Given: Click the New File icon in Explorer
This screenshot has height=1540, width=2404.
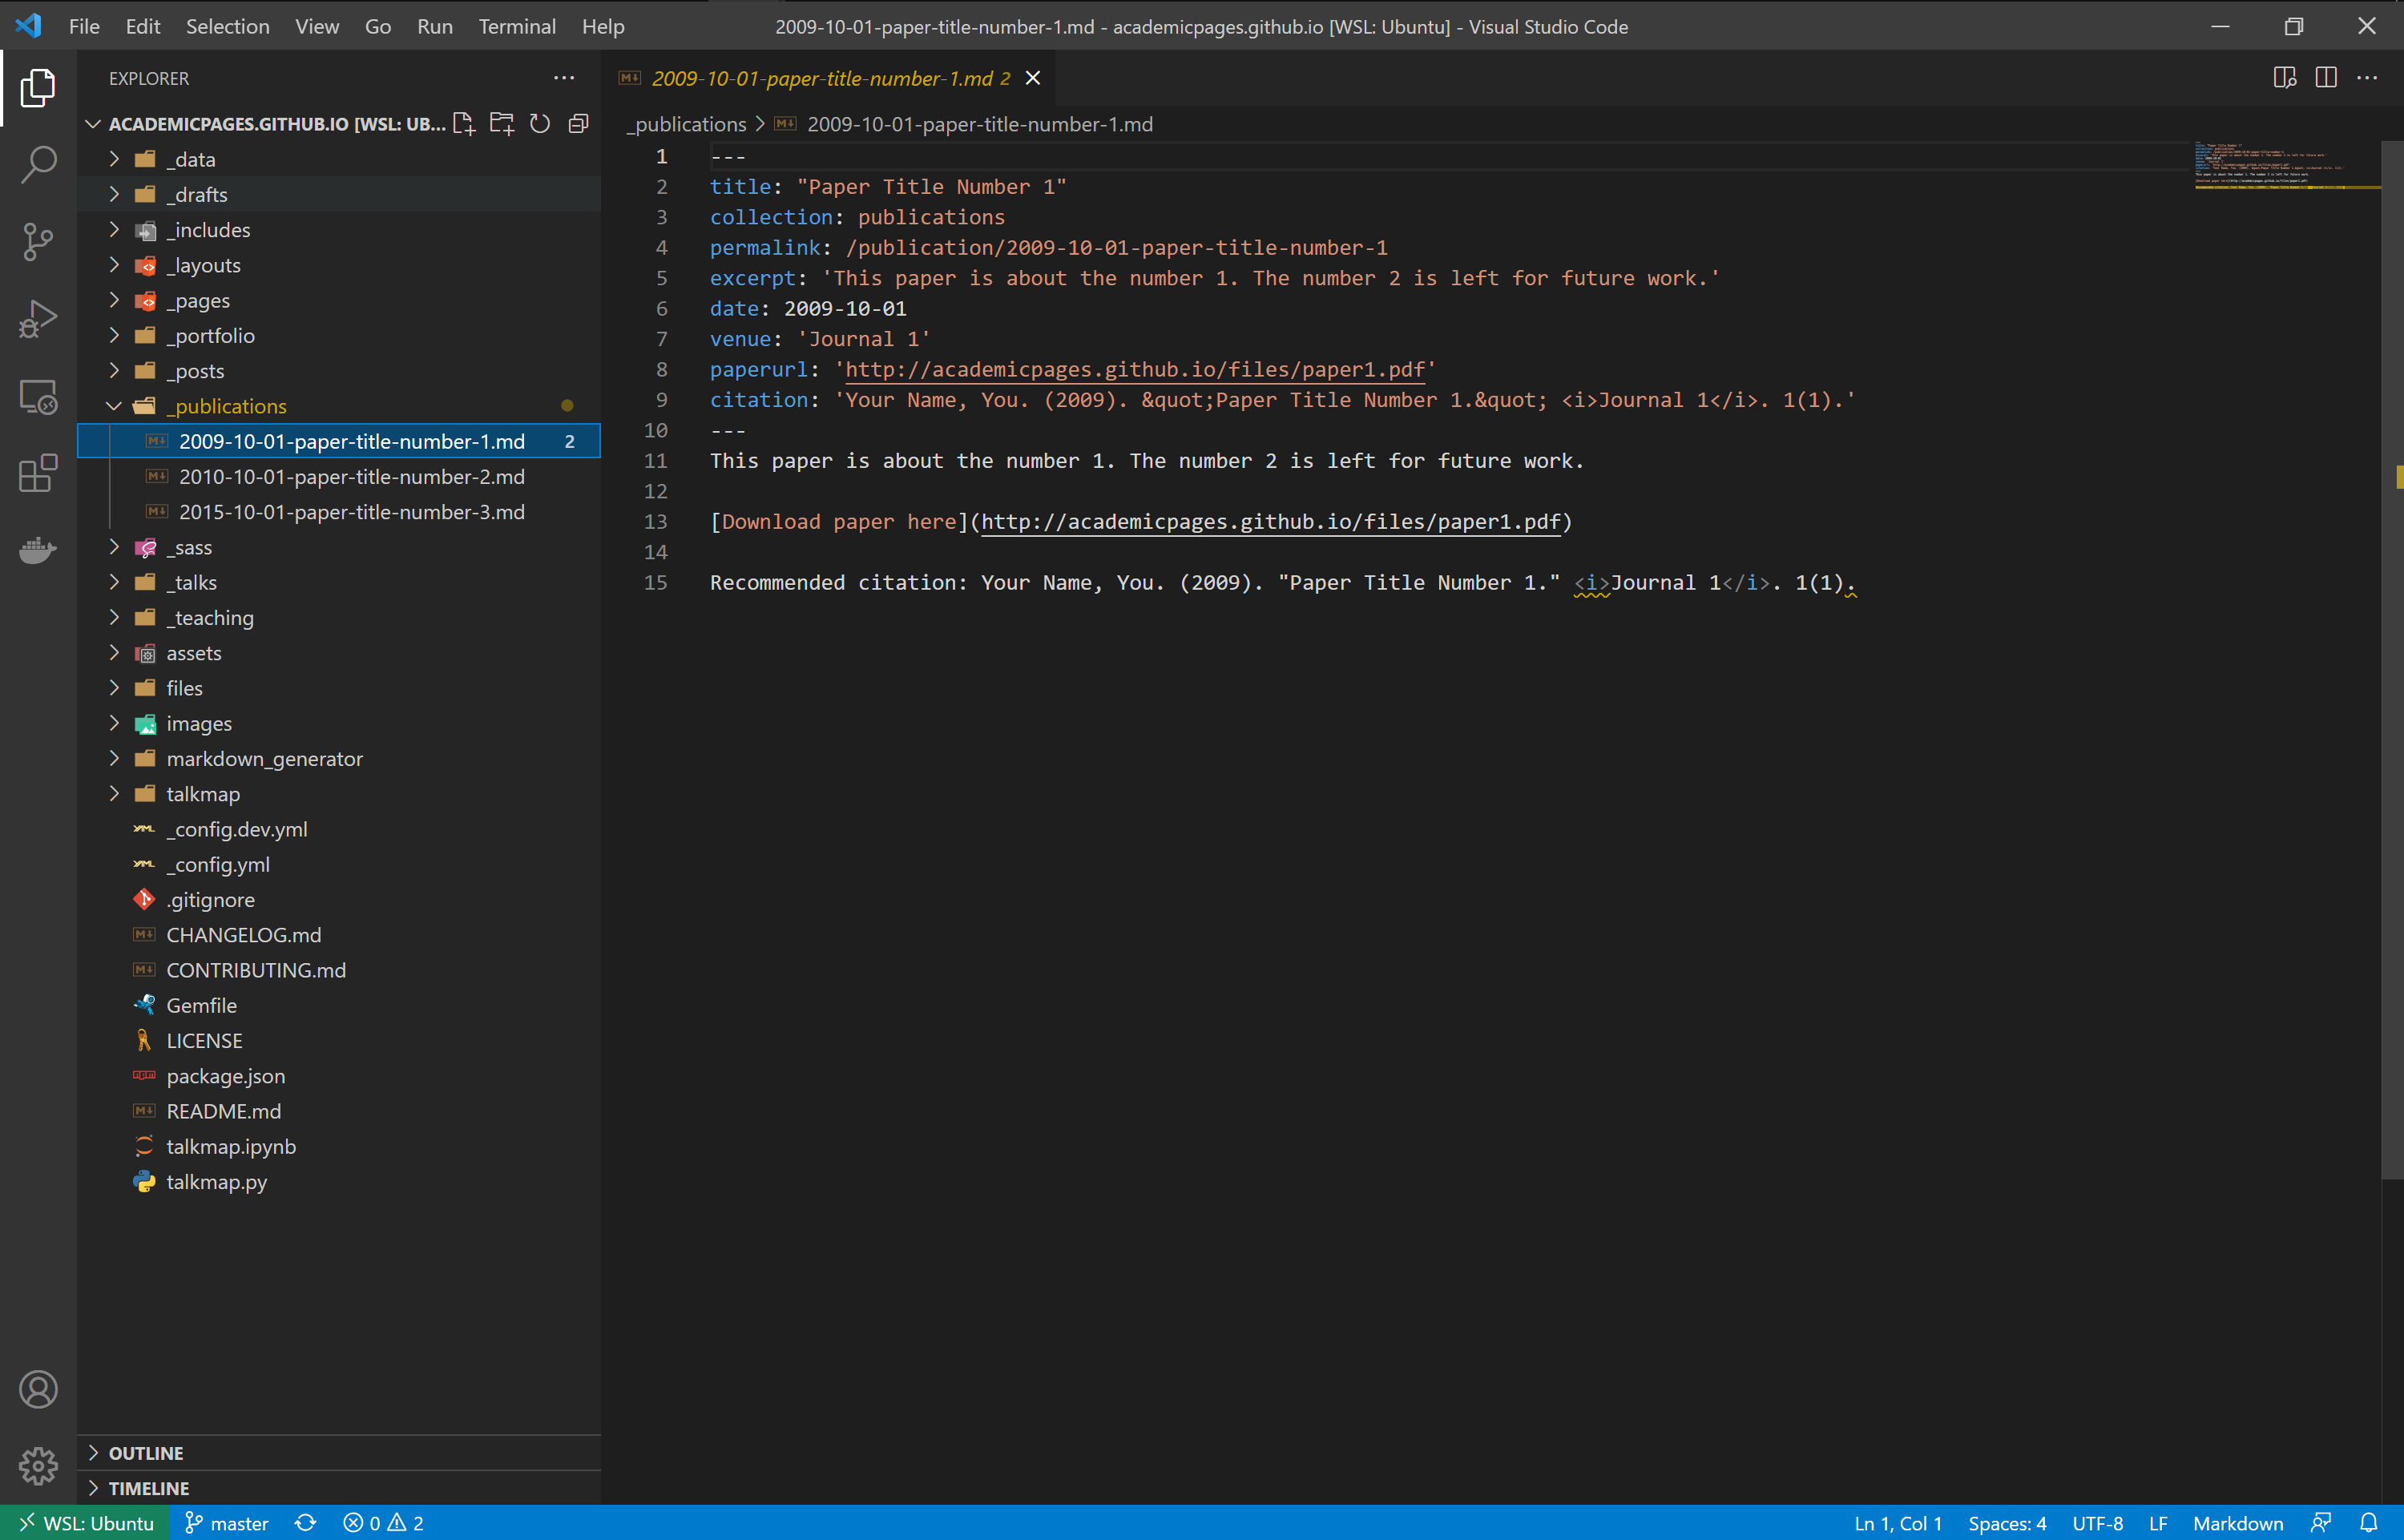Looking at the screenshot, I should click(464, 124).
